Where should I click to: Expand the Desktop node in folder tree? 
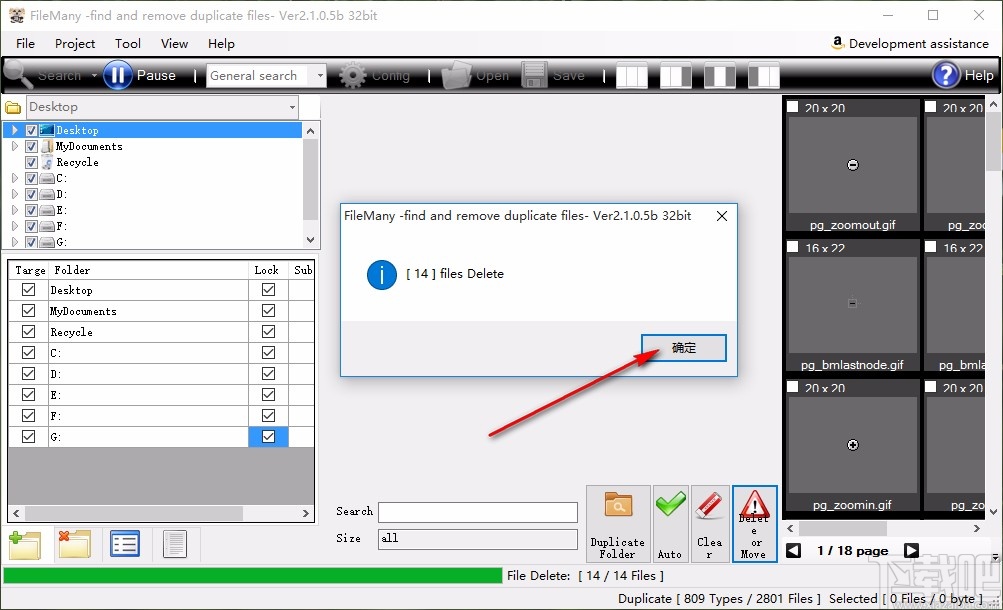[15, 130]
